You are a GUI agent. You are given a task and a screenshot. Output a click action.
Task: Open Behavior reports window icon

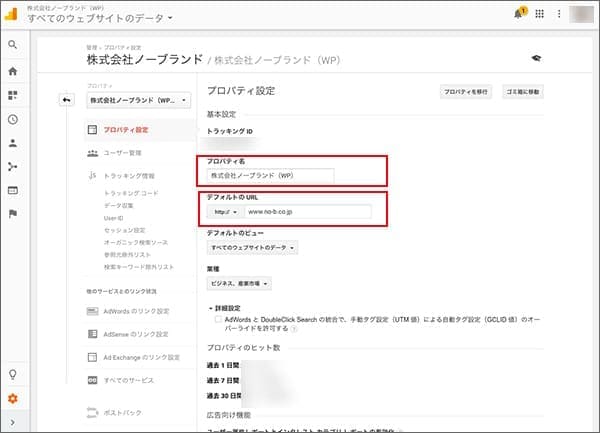click(x=13, y=190)
